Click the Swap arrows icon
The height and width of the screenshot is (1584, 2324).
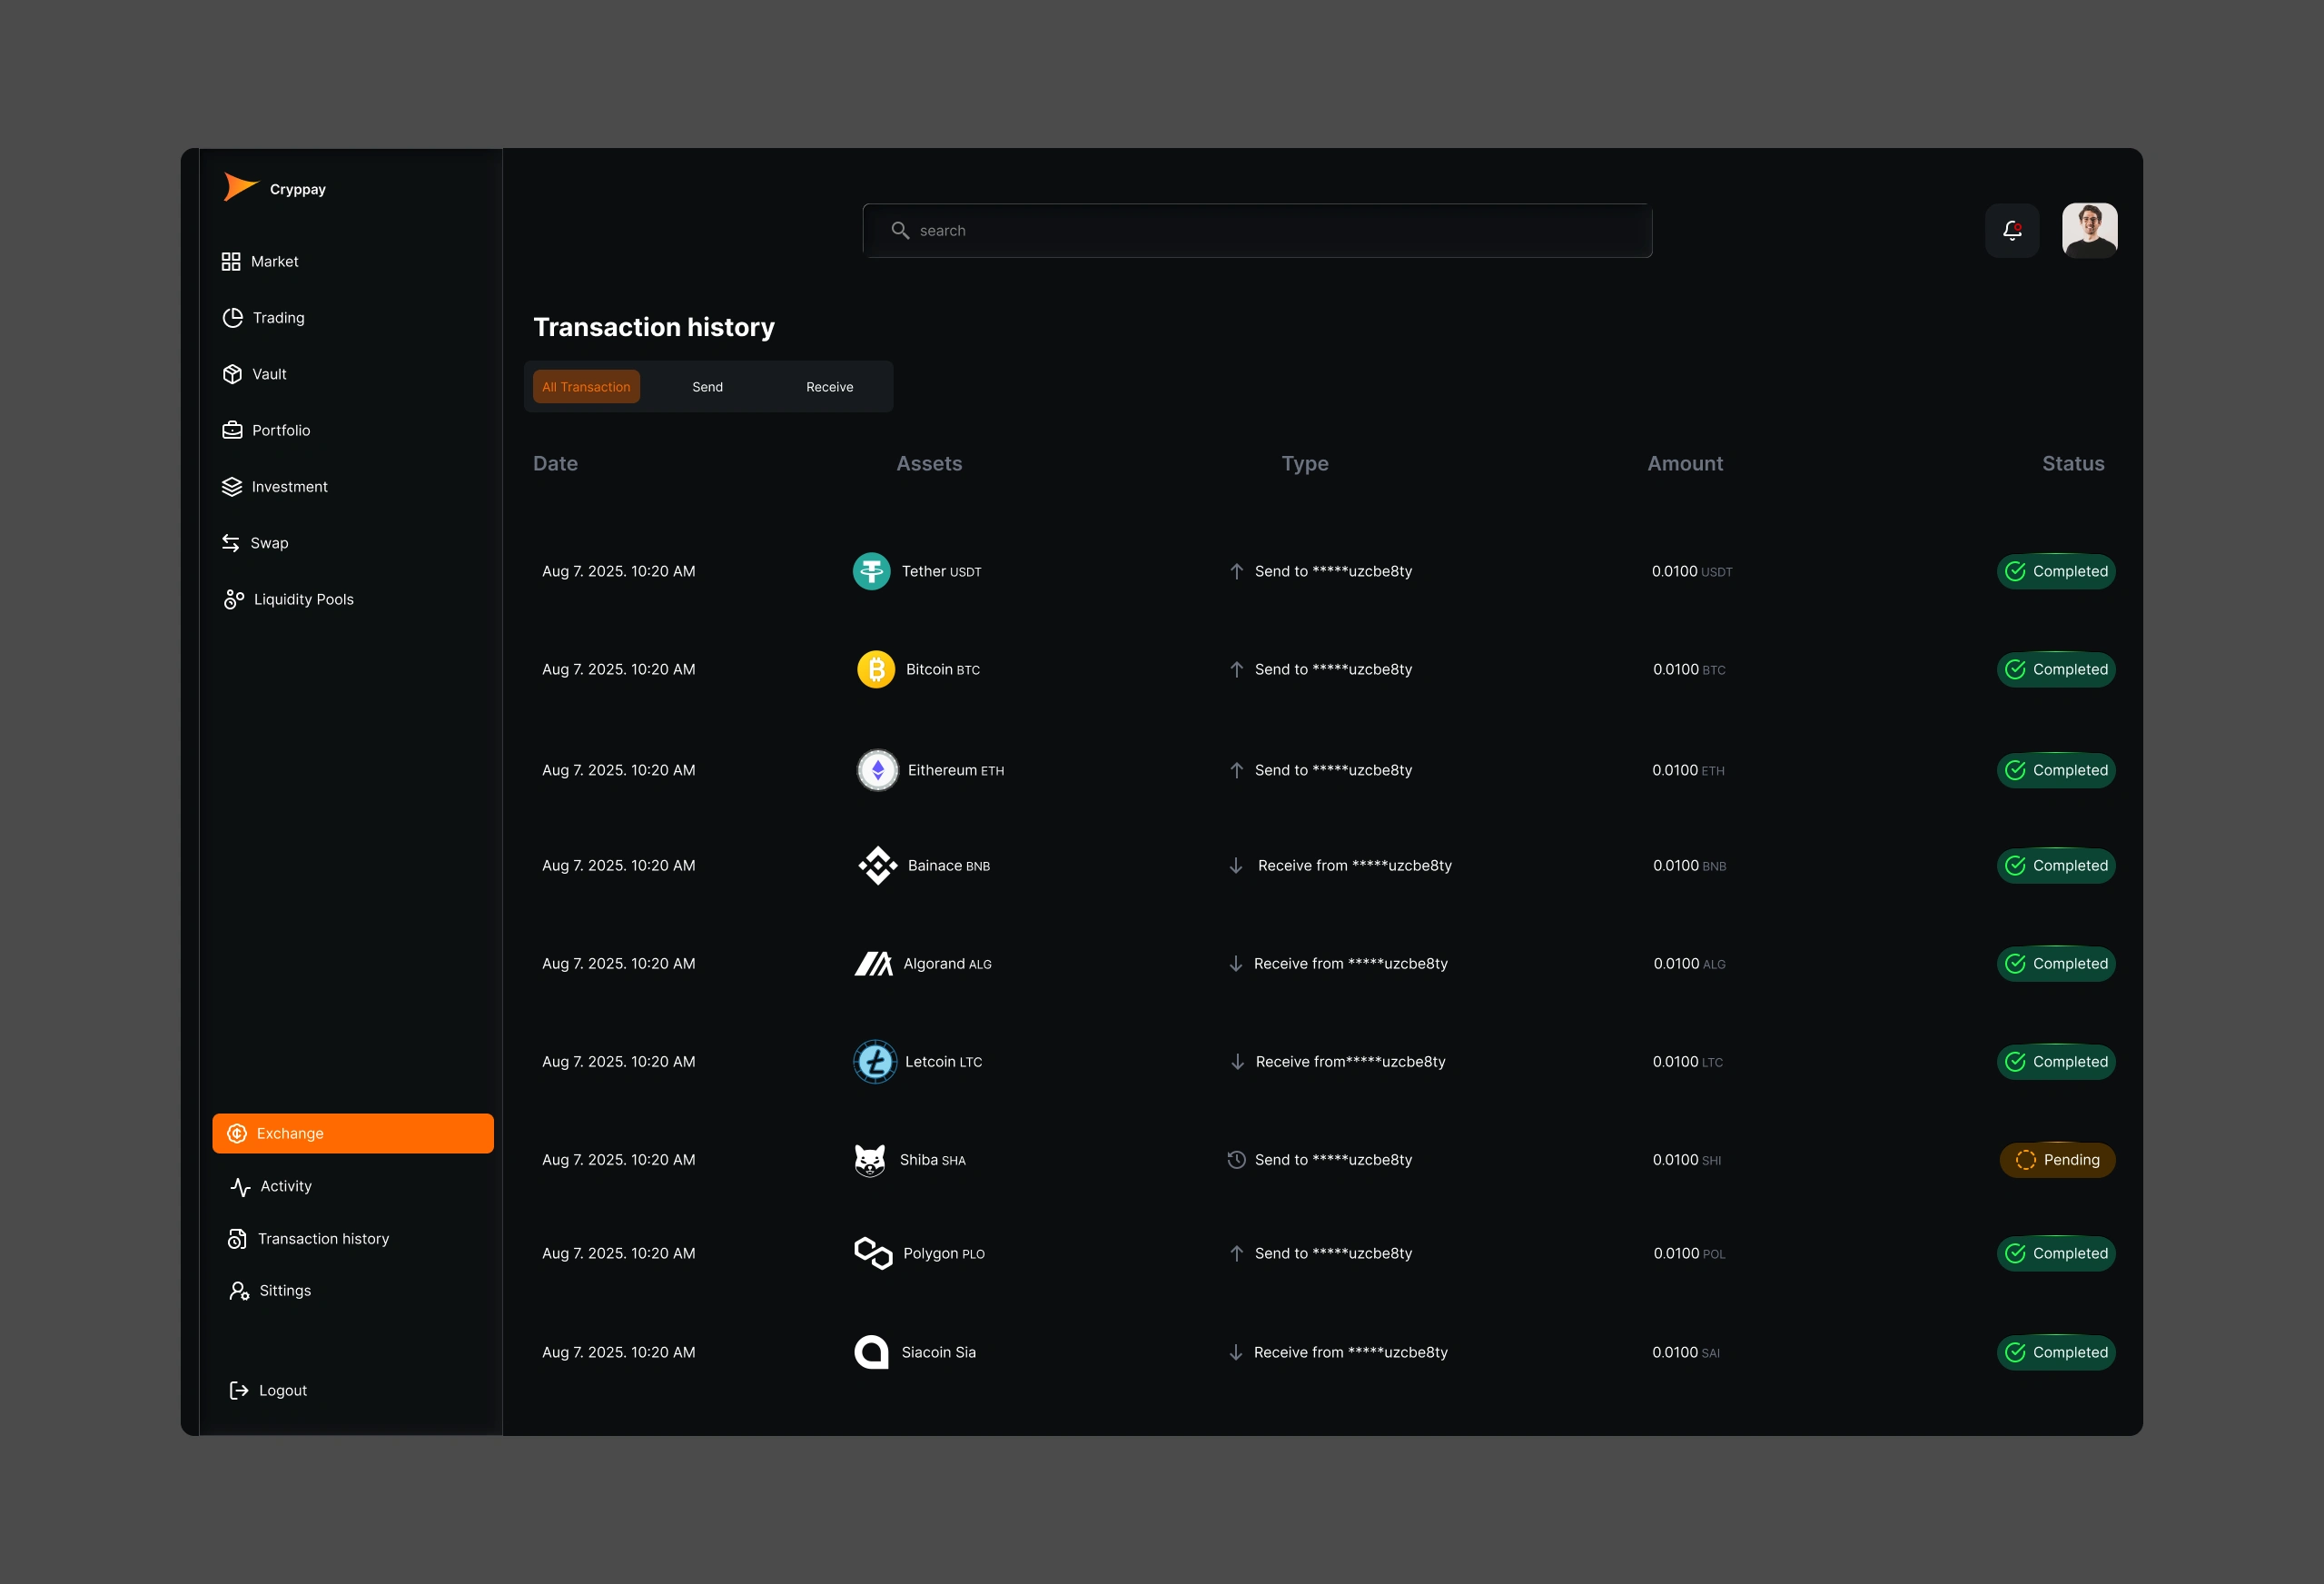pyautogui.click(x=231, y=543)
